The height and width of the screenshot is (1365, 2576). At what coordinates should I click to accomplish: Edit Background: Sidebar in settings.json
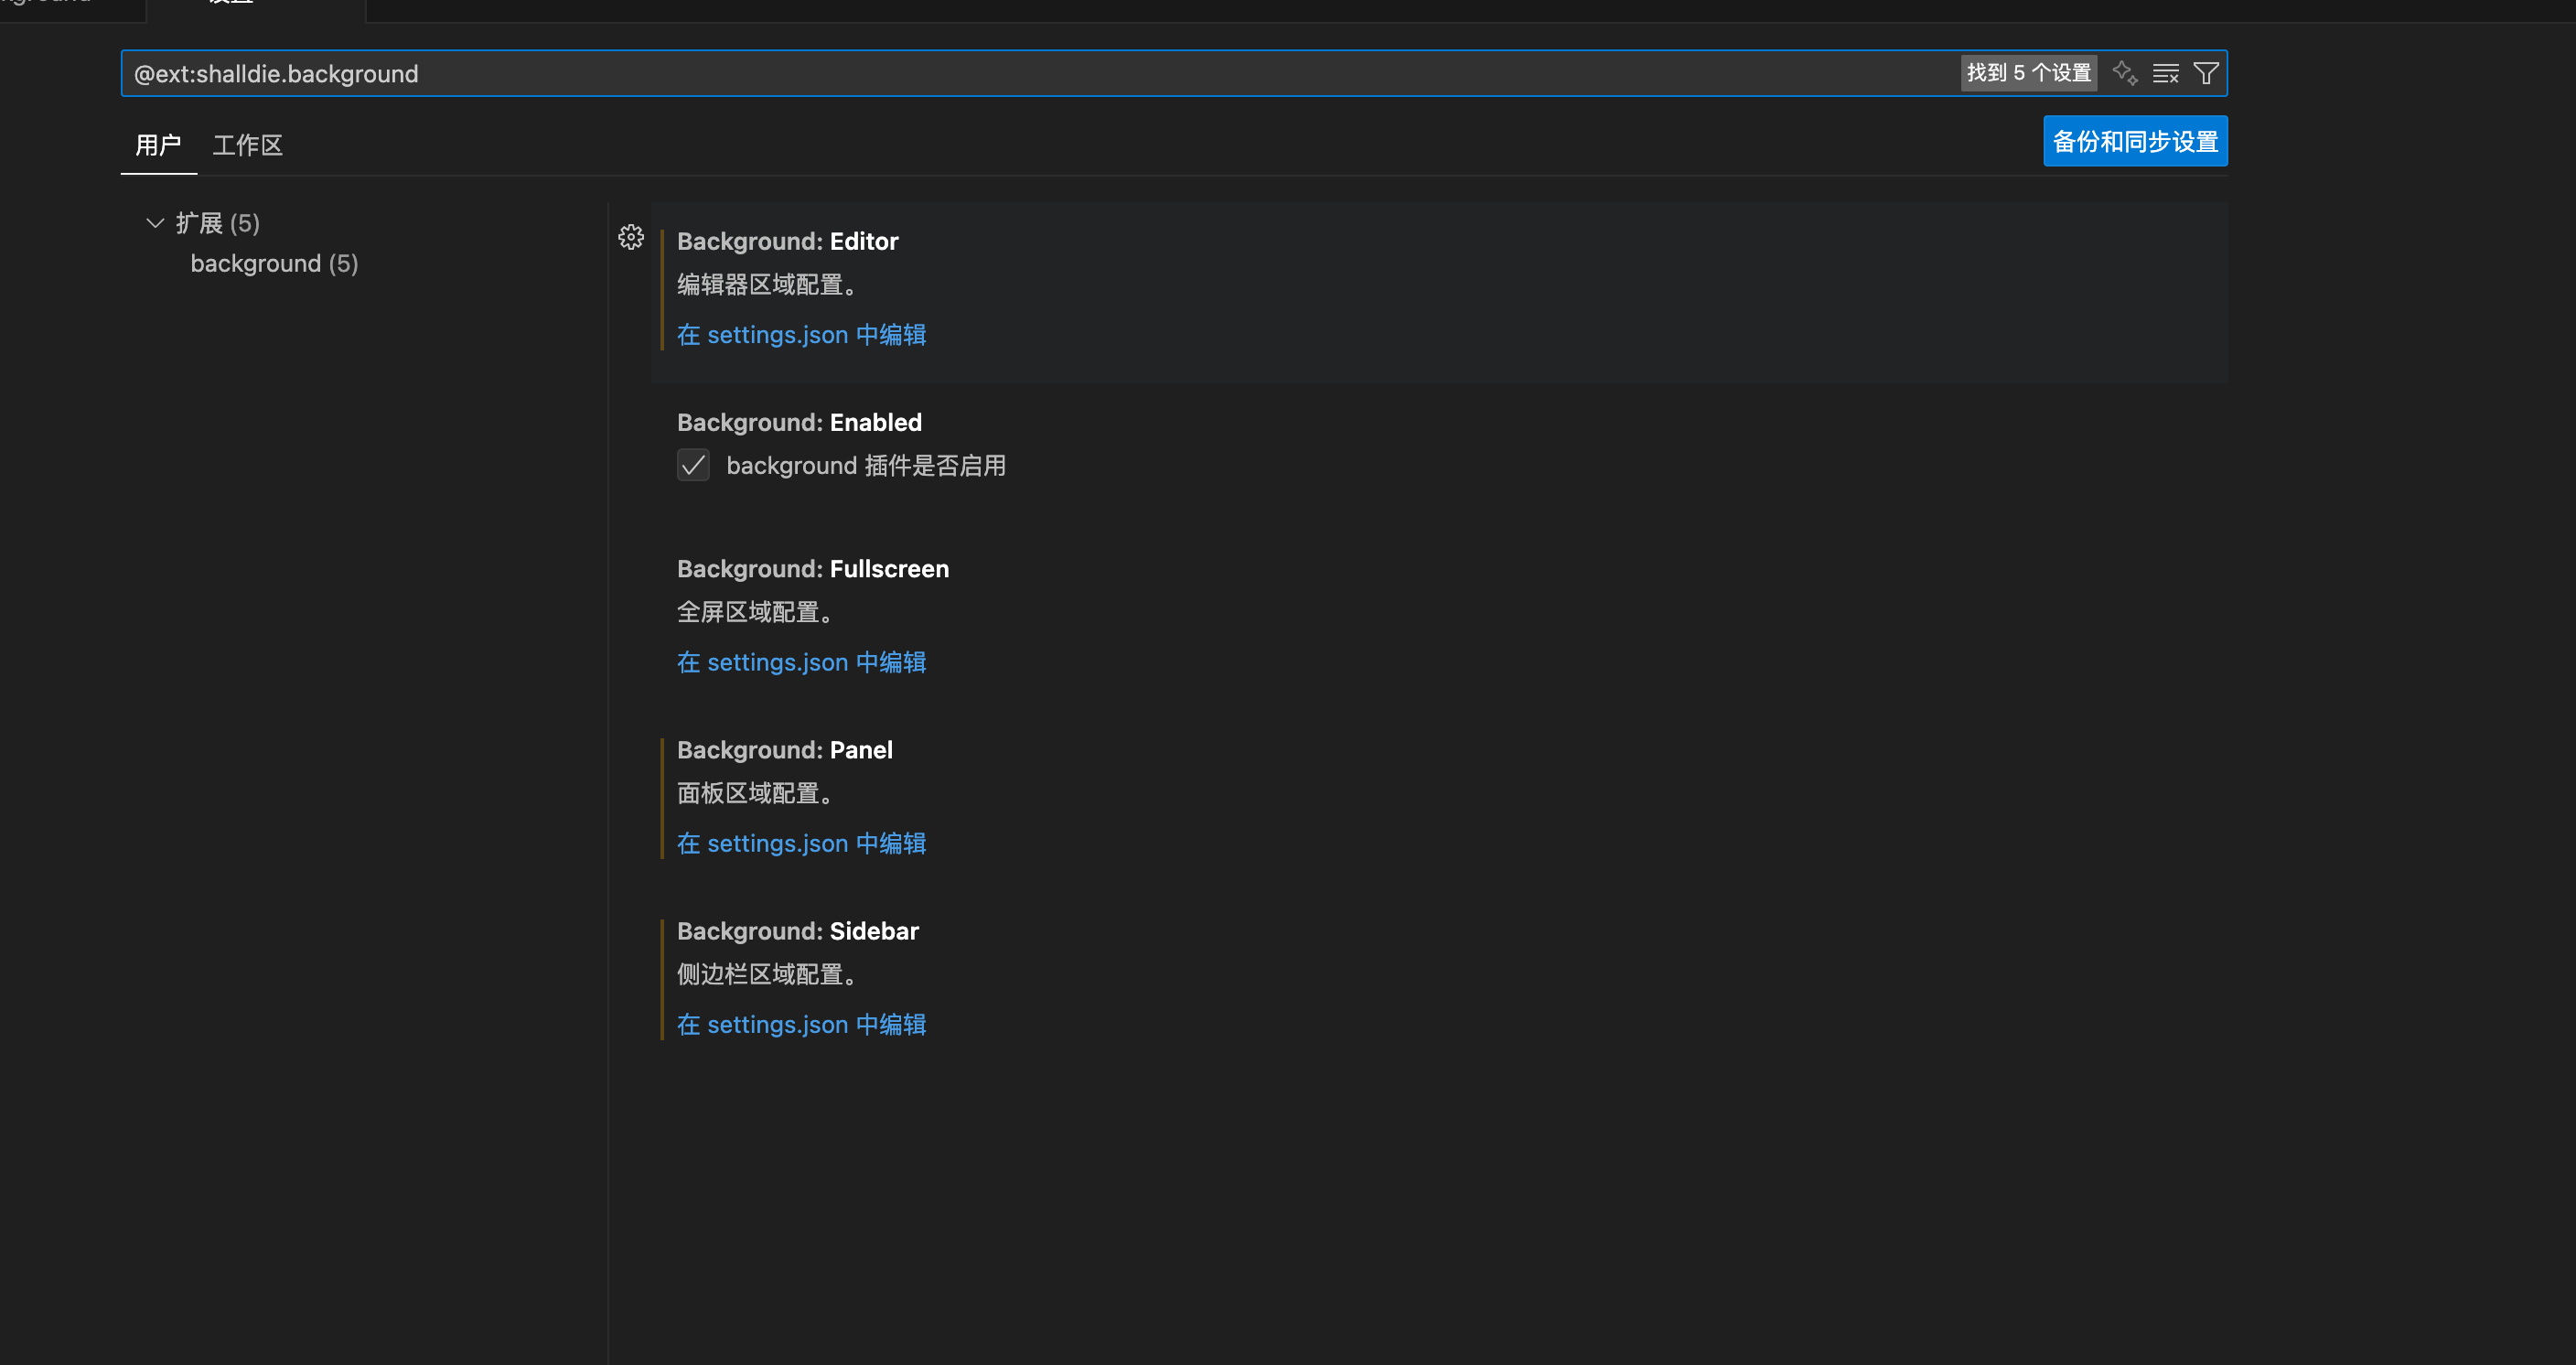click(801, 1024)
